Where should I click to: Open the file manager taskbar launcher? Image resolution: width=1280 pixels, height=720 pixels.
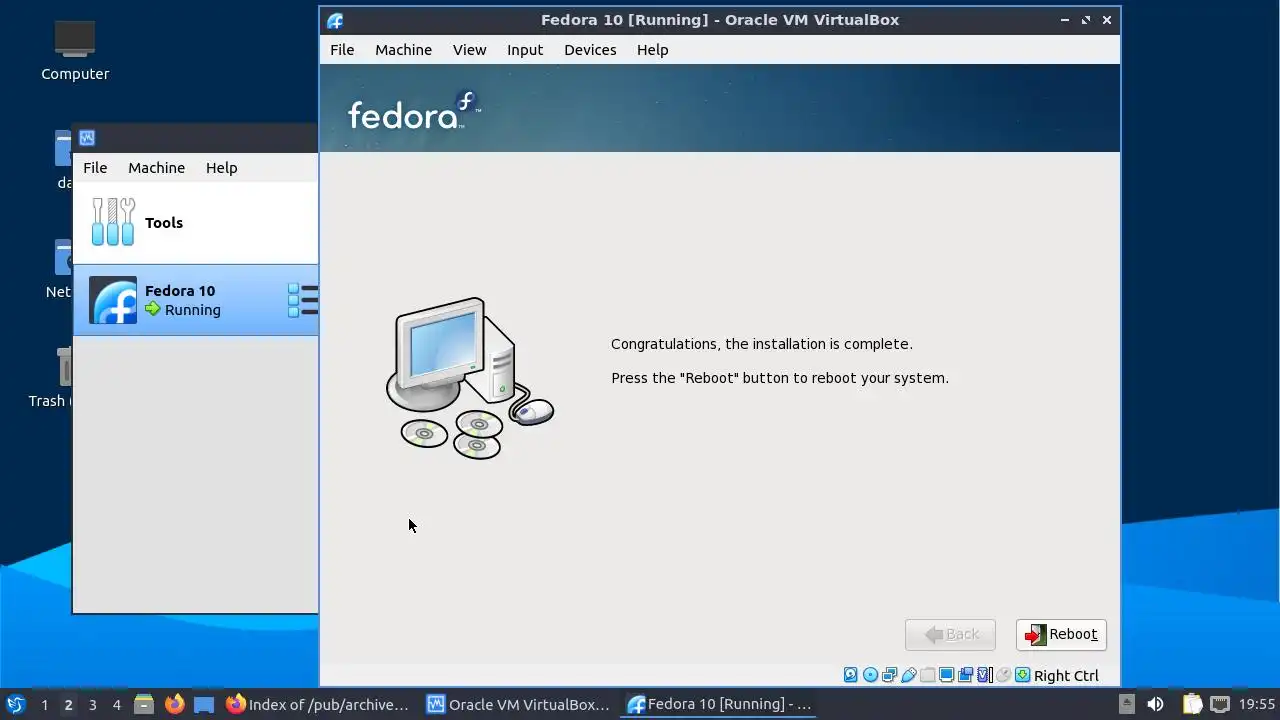(144, 704)
